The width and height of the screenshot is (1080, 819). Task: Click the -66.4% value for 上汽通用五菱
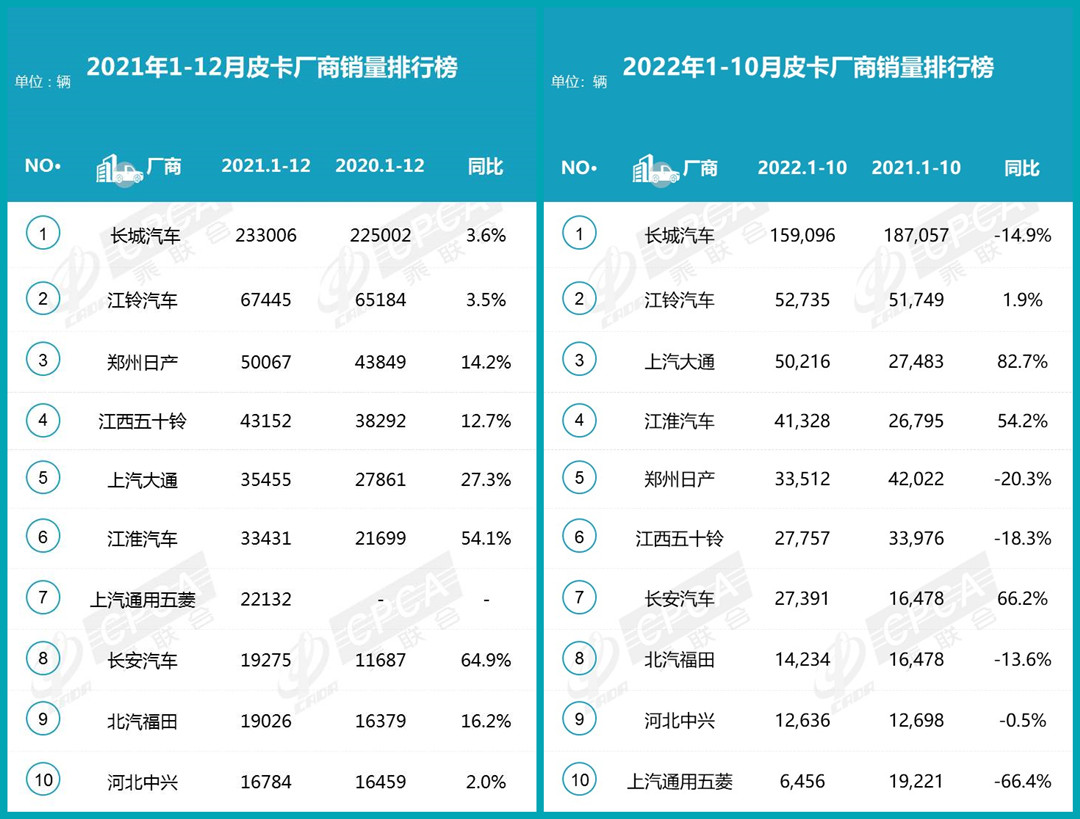(x=1021, y=781)
